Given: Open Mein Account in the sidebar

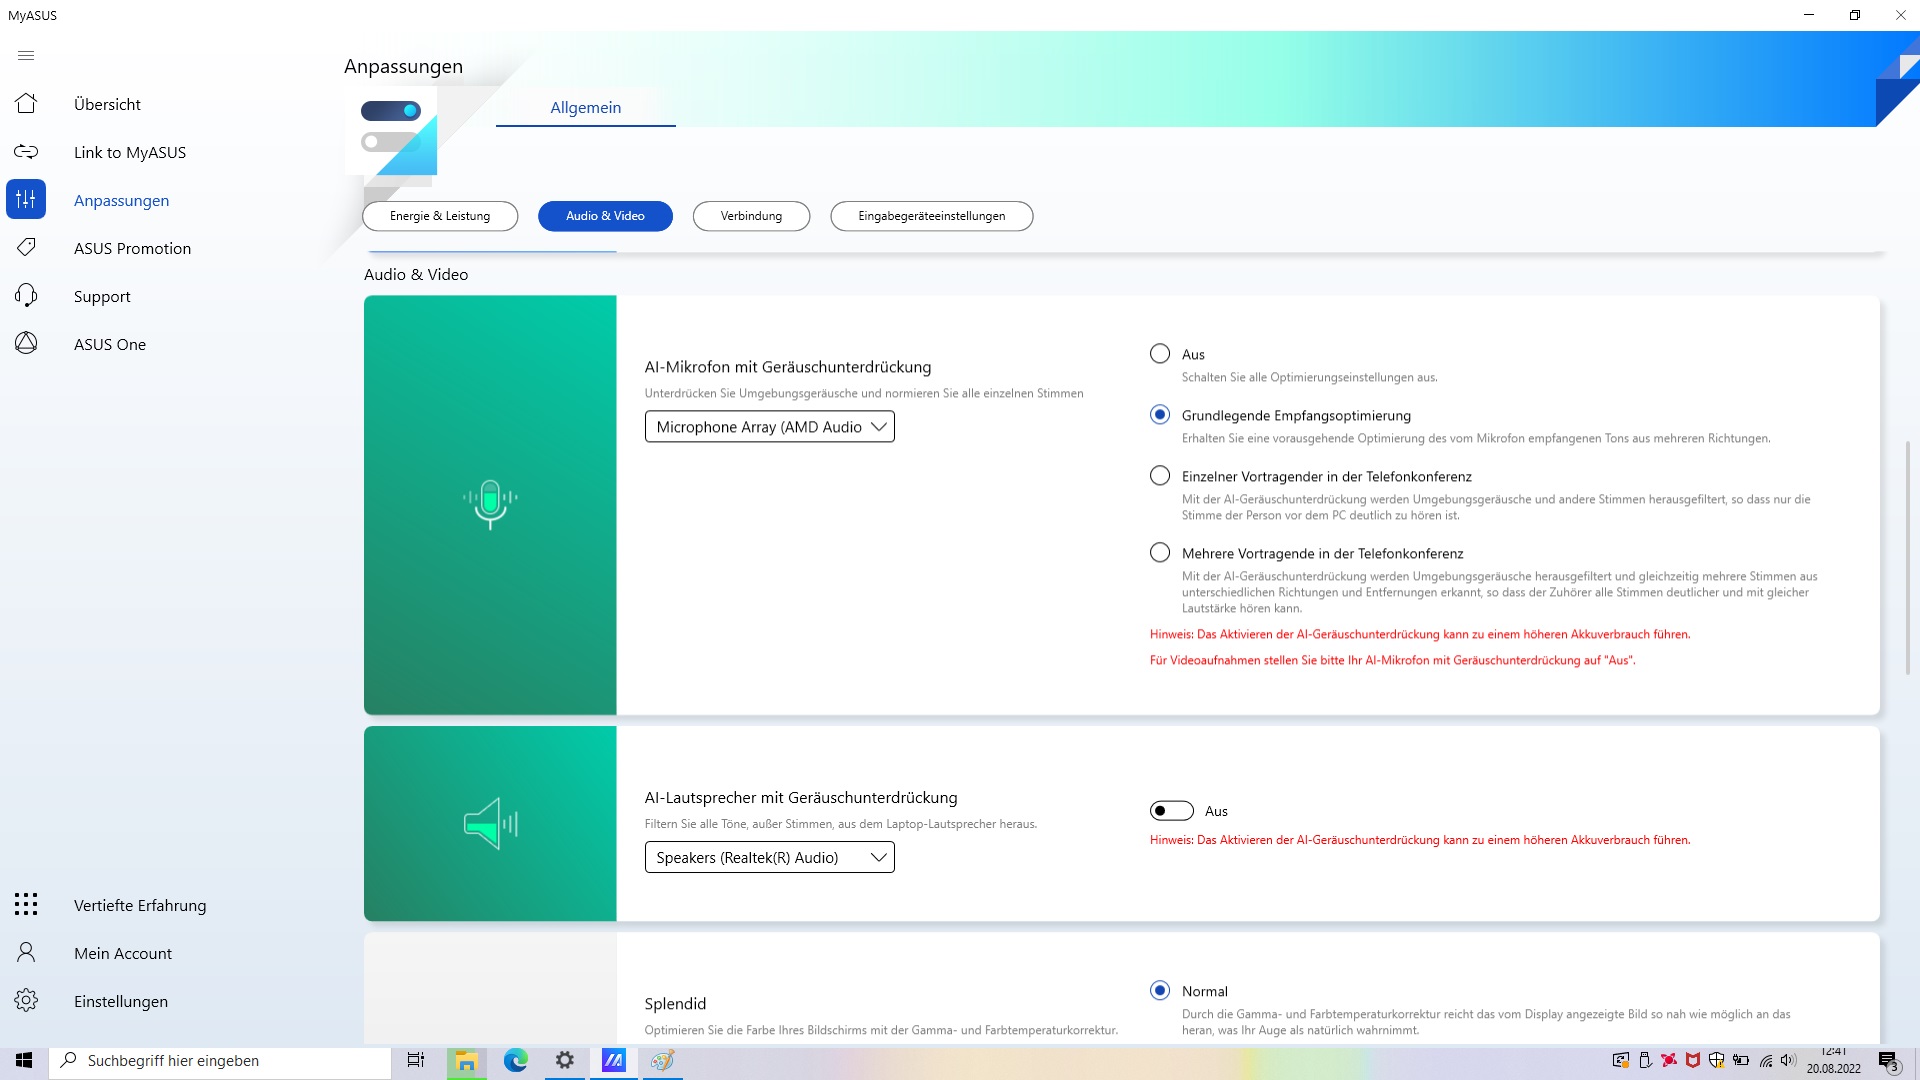Looking at the screenshot, I should pos(123,953).
